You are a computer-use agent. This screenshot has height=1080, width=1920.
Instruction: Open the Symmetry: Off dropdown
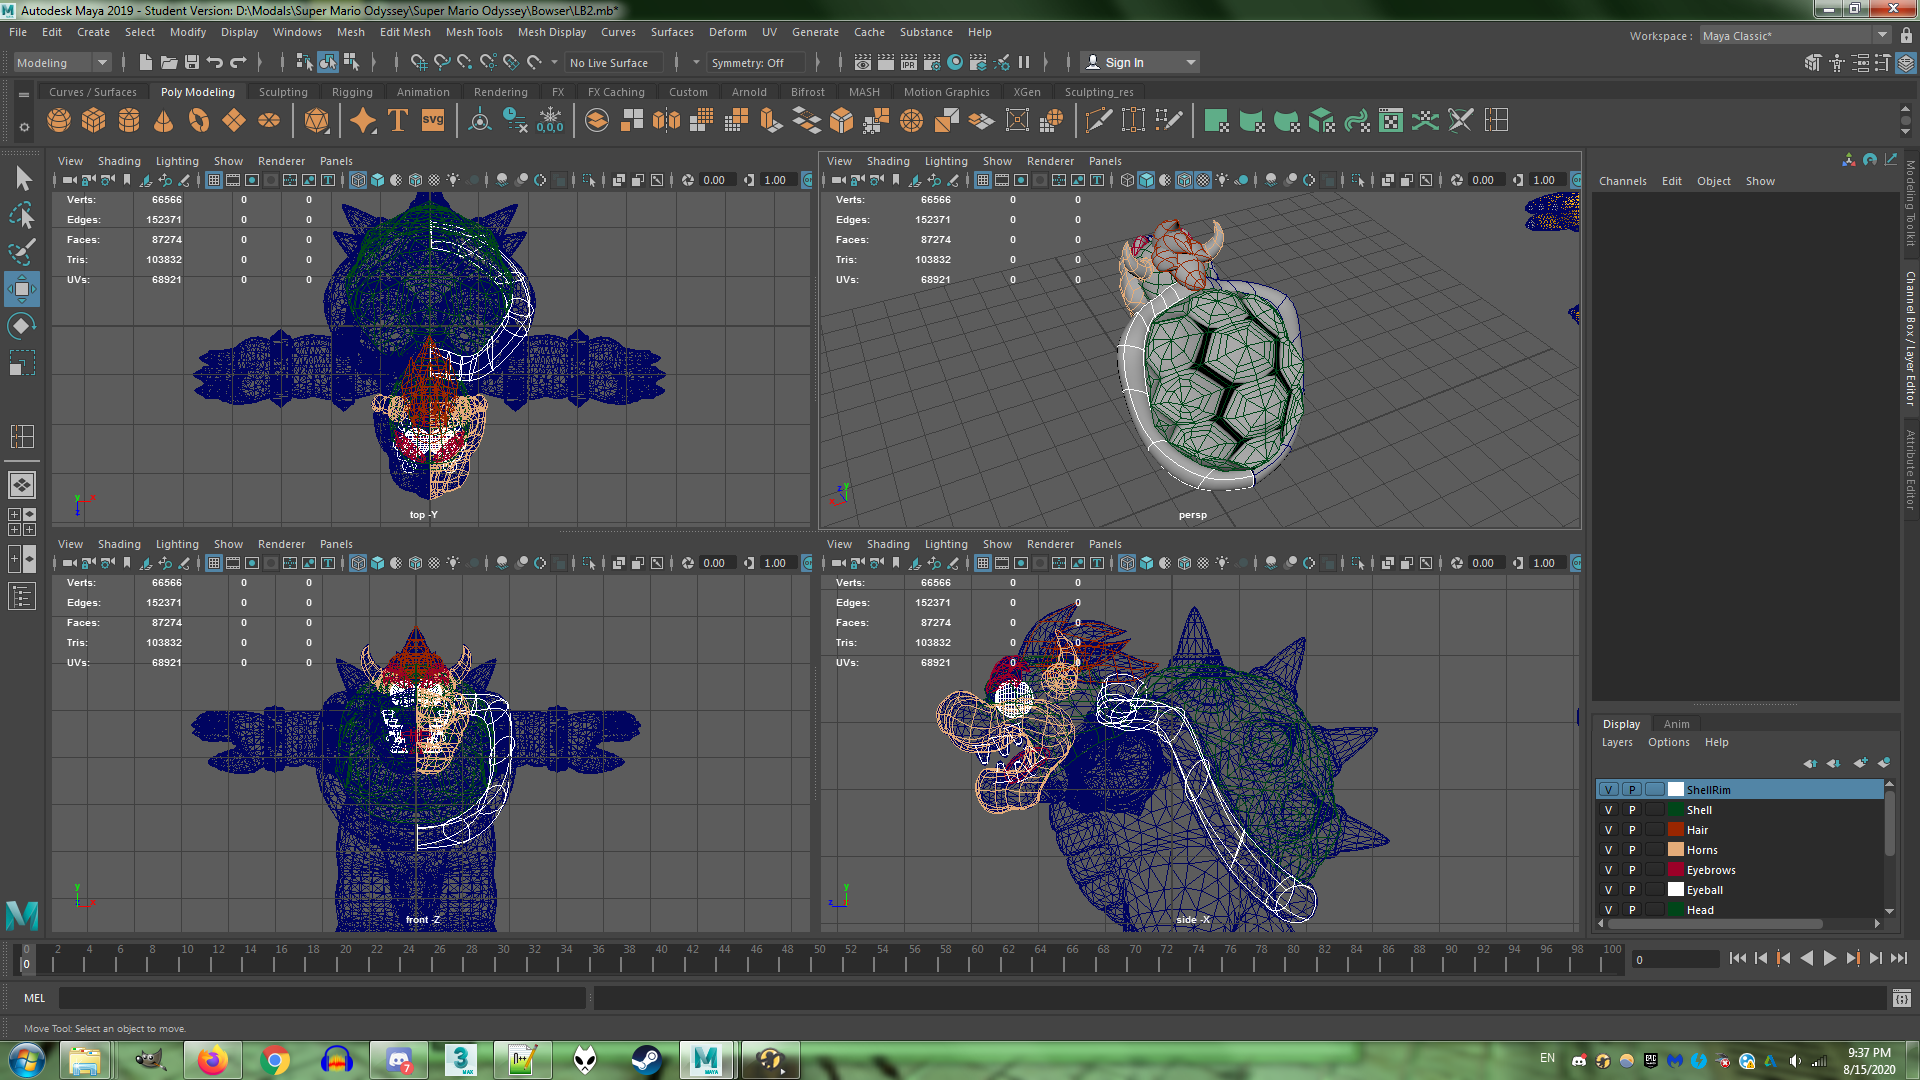[x=754, y=63]
